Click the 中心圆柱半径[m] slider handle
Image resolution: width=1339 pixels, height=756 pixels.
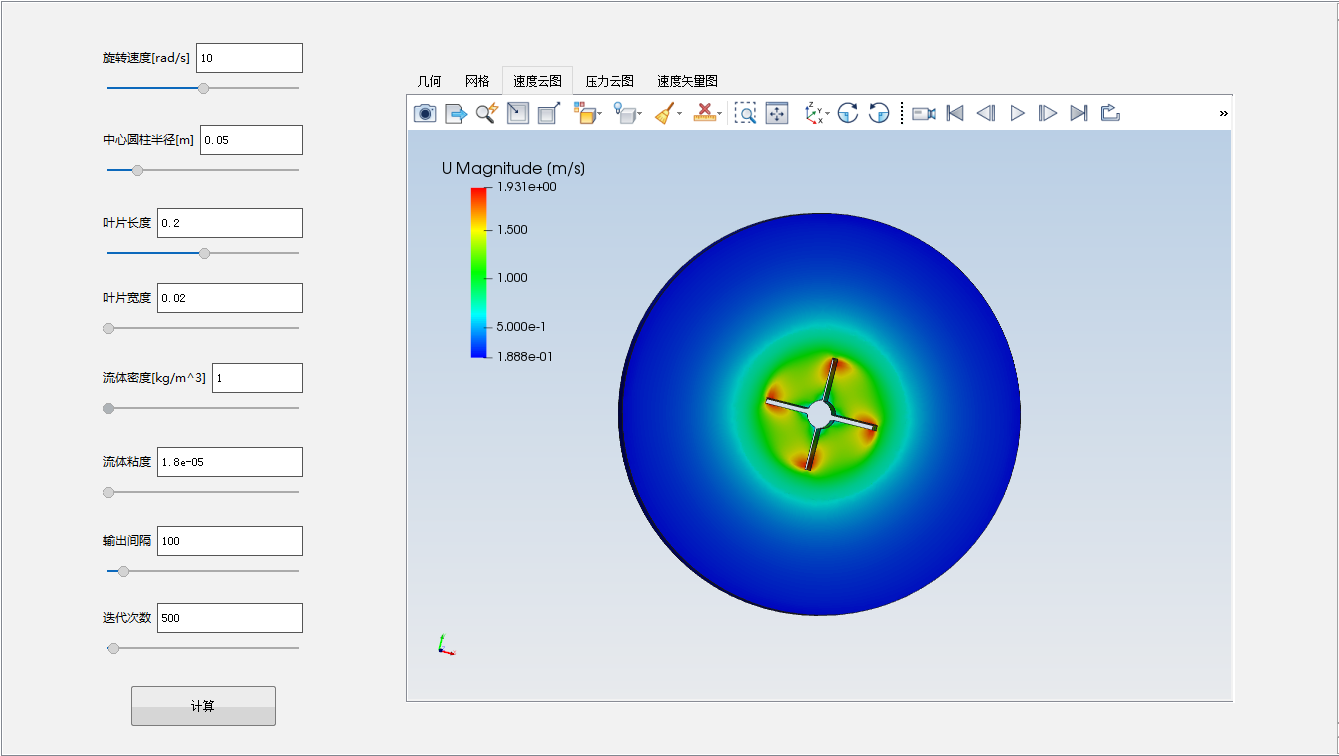tap(138, 170)
